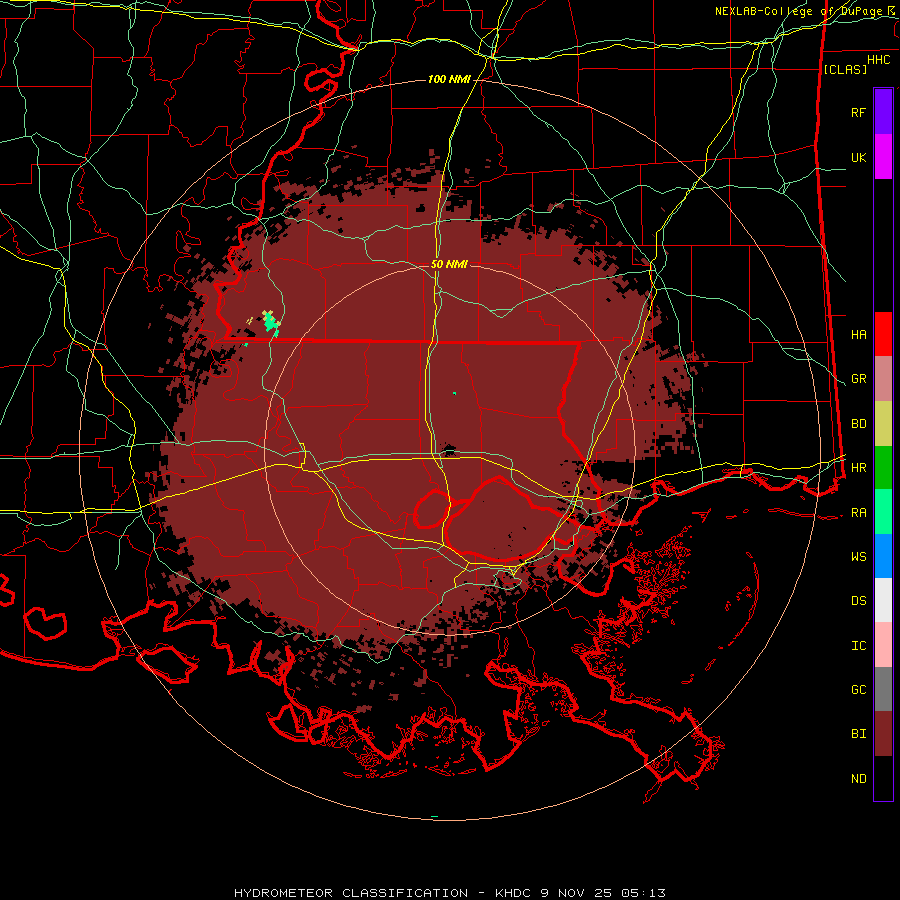Click the BD legend label
Image resolution: width=900 pixels, height=900 pixels.
coord(858,424)
